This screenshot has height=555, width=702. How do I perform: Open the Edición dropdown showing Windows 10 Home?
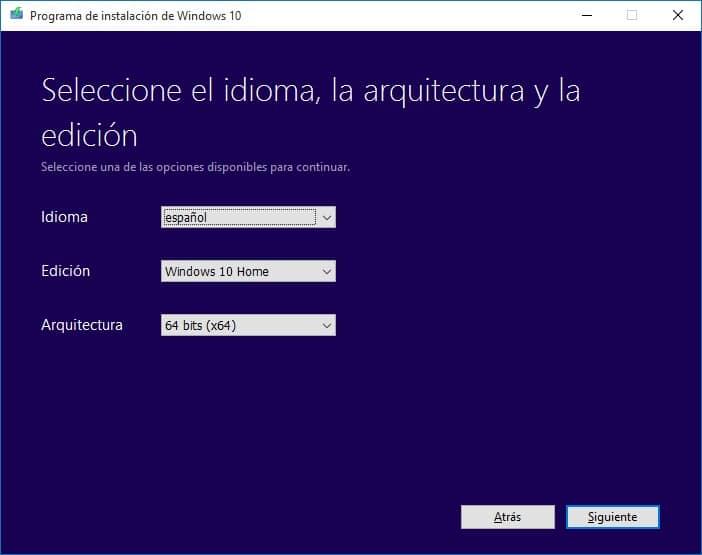tap(239, 271)
